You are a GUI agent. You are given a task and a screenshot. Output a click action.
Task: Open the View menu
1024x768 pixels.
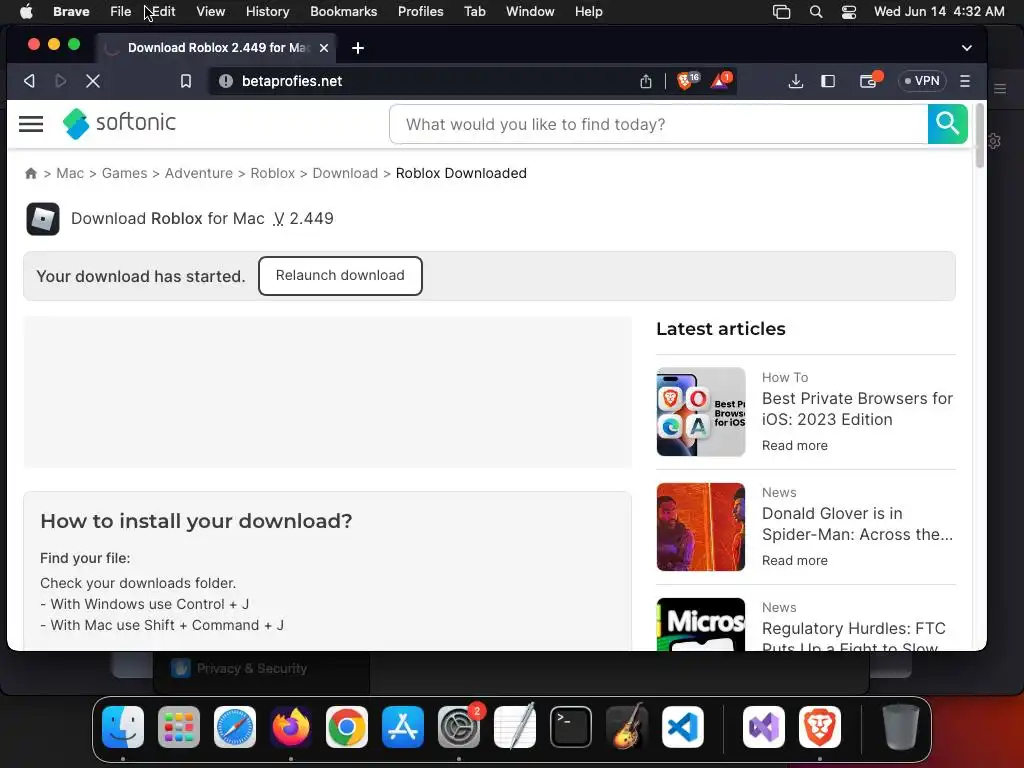pos(210,11)
